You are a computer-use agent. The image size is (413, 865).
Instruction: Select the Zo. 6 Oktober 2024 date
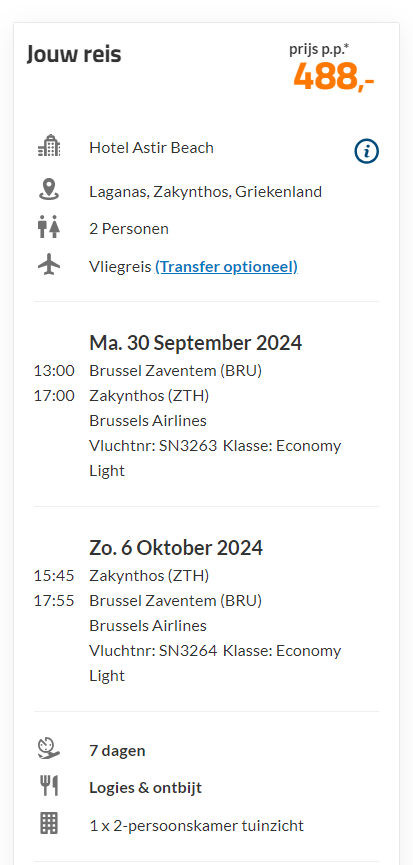click(x=176, y=548)
